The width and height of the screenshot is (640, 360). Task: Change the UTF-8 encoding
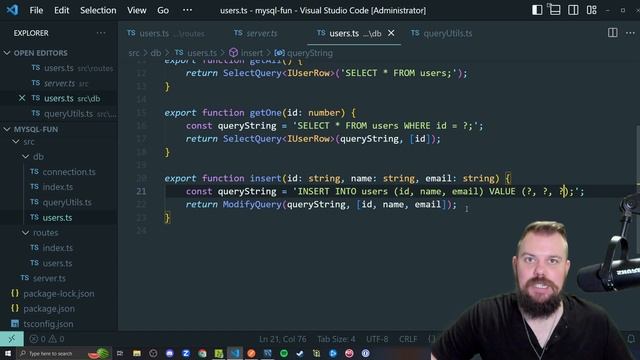point(377,339)
